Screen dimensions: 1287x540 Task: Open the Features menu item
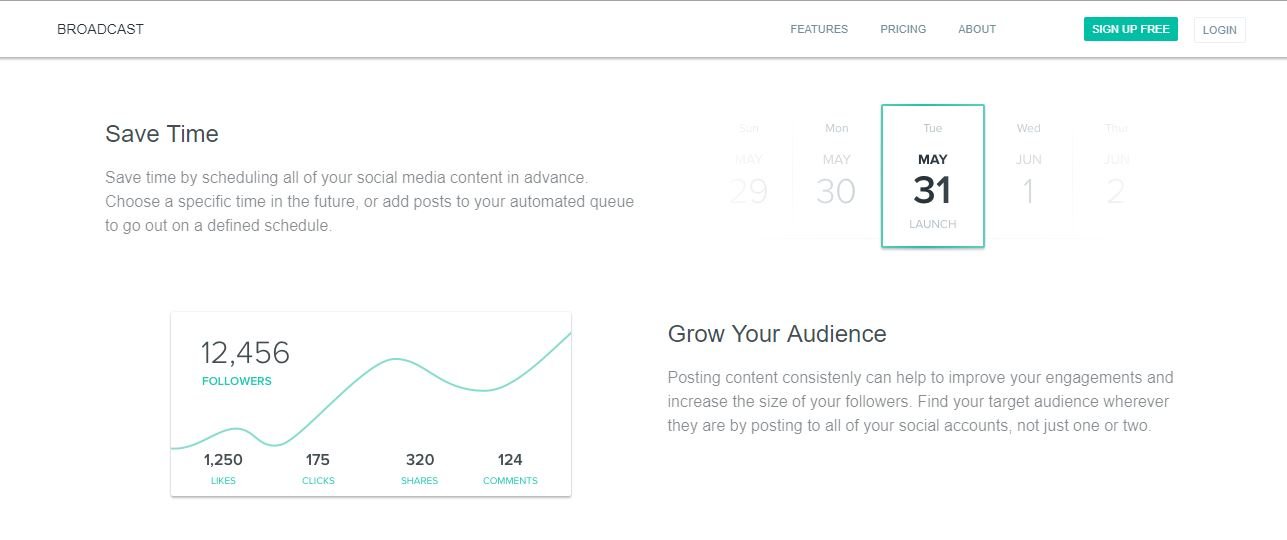[x=819, y=29]
